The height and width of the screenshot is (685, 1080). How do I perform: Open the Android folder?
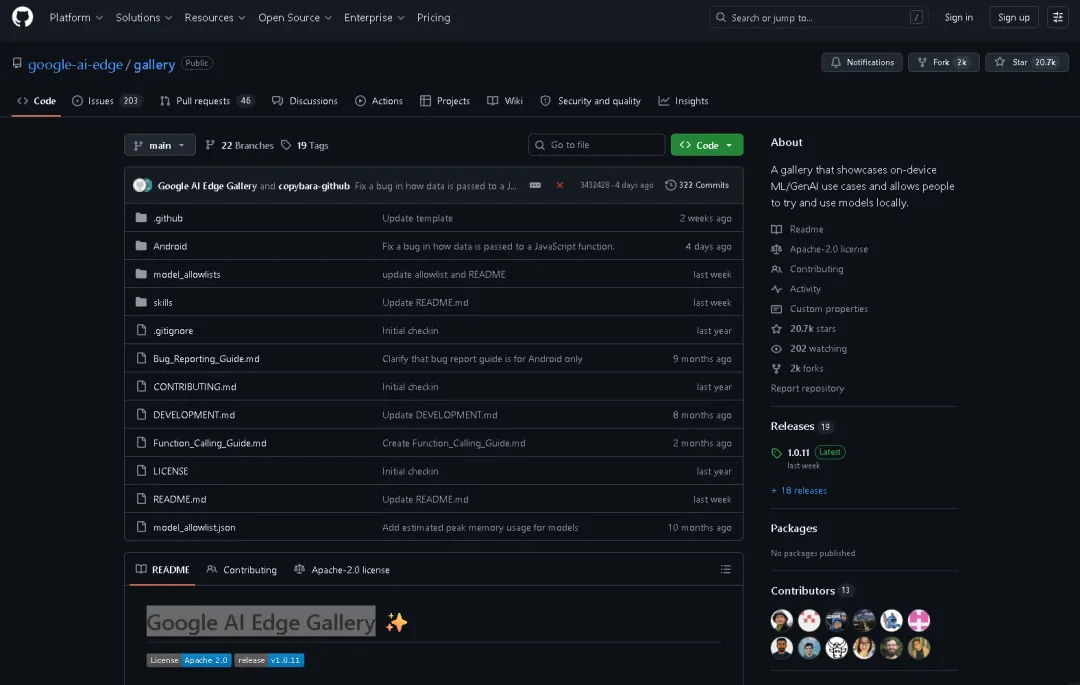[x=170, y=246]
